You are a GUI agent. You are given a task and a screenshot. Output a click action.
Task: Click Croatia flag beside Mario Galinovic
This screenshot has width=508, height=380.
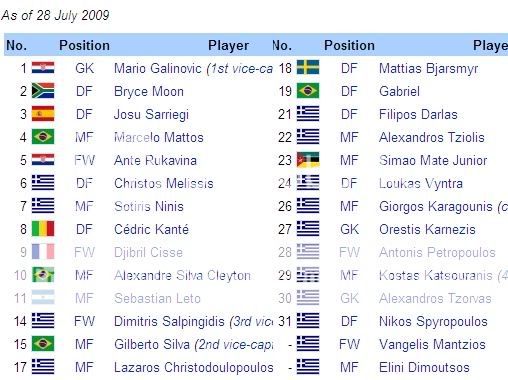(43, 68)
